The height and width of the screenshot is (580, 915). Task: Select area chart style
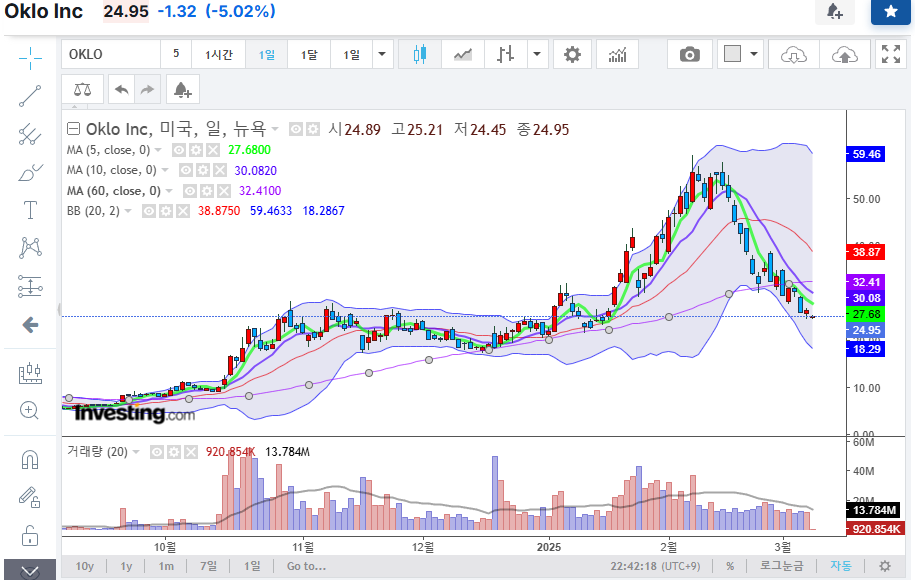pyautogui.click(x=463, y=55)
